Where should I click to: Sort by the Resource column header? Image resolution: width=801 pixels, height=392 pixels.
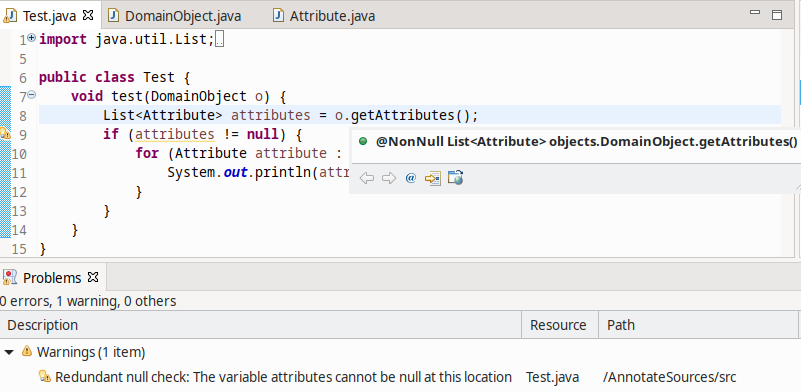coord(560,325)
